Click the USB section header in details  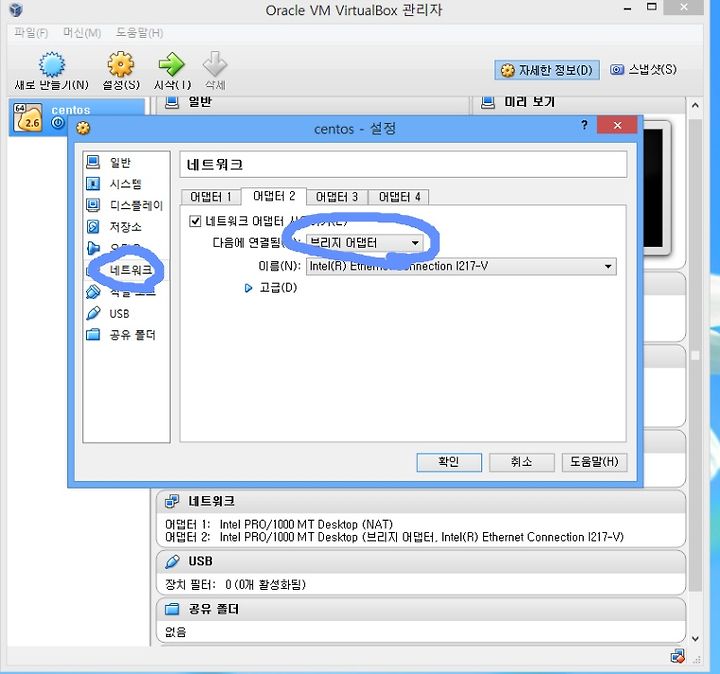tap(421, 562)
